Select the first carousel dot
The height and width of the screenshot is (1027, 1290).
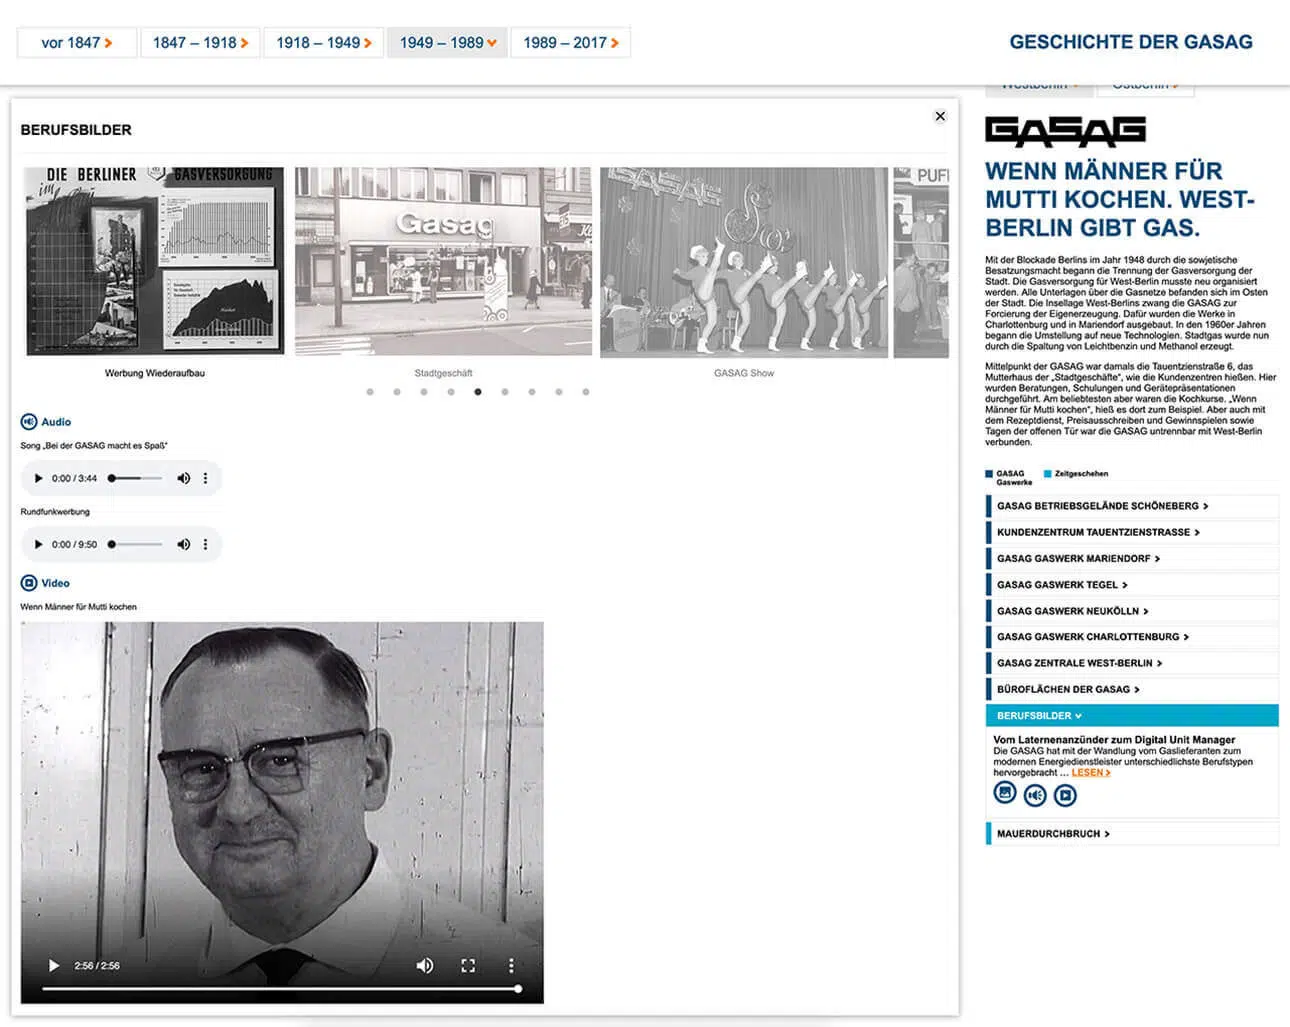(x=370, y=392)
